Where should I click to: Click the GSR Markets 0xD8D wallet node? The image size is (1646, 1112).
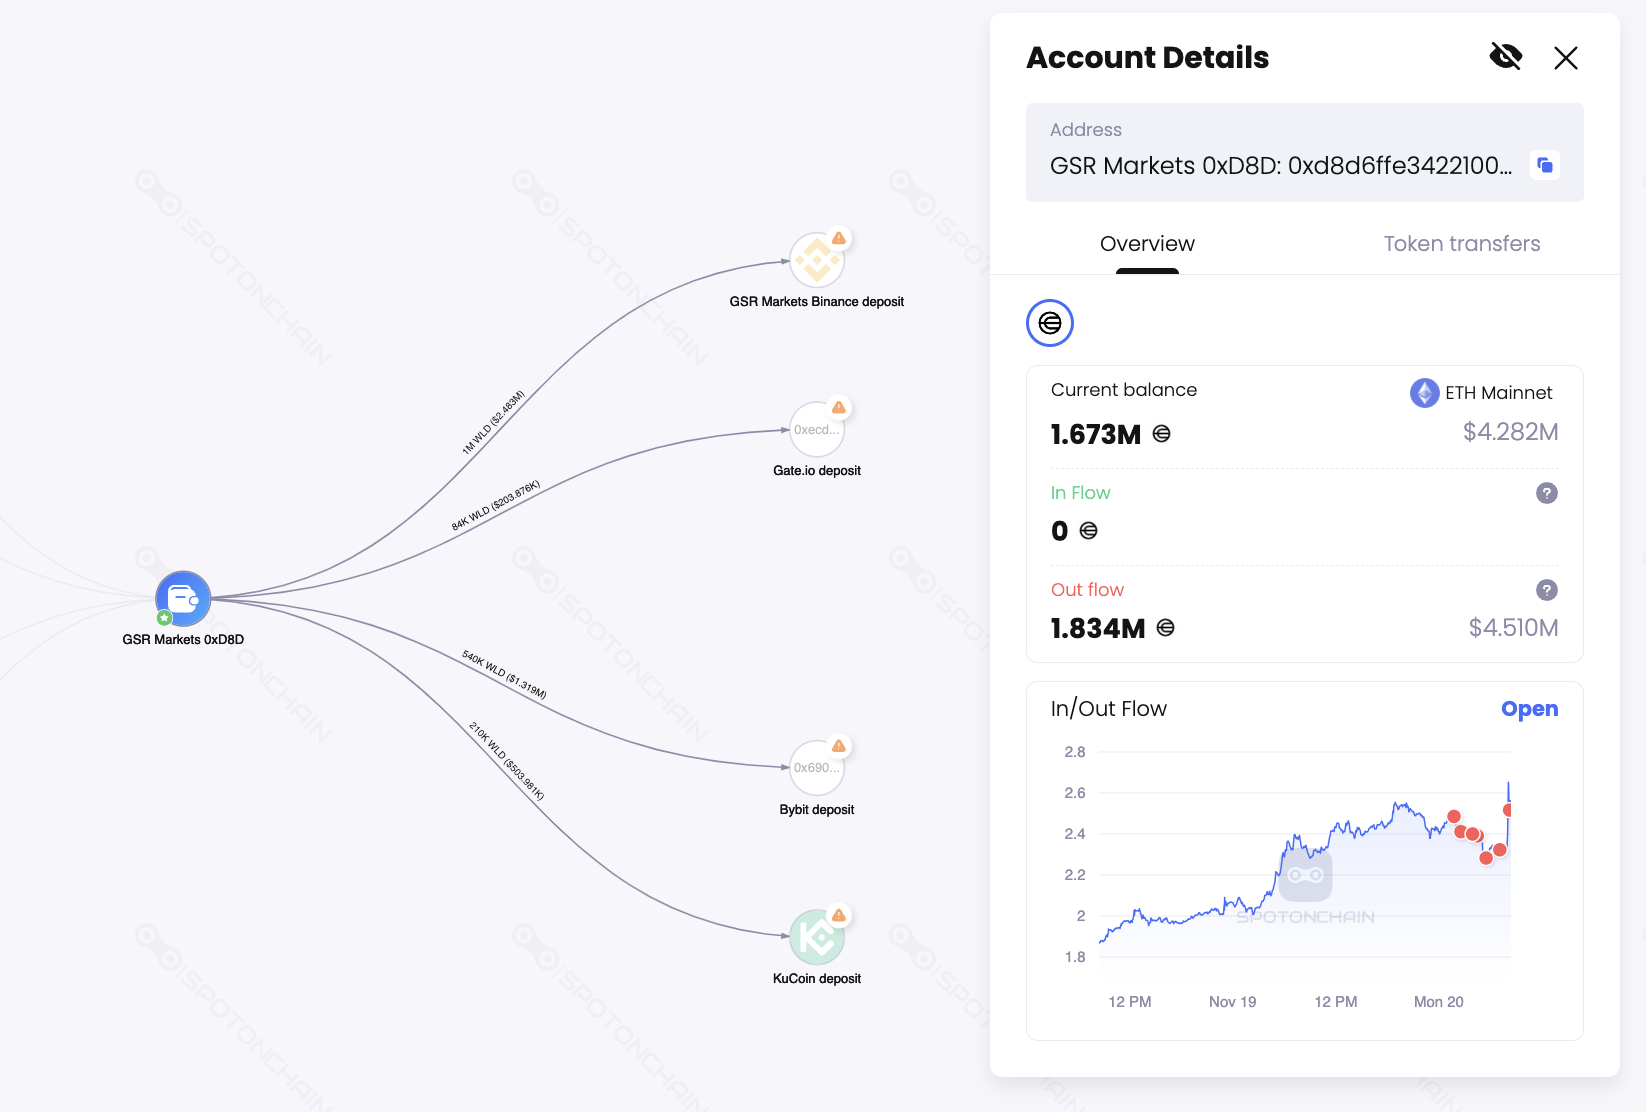[182, 598]
